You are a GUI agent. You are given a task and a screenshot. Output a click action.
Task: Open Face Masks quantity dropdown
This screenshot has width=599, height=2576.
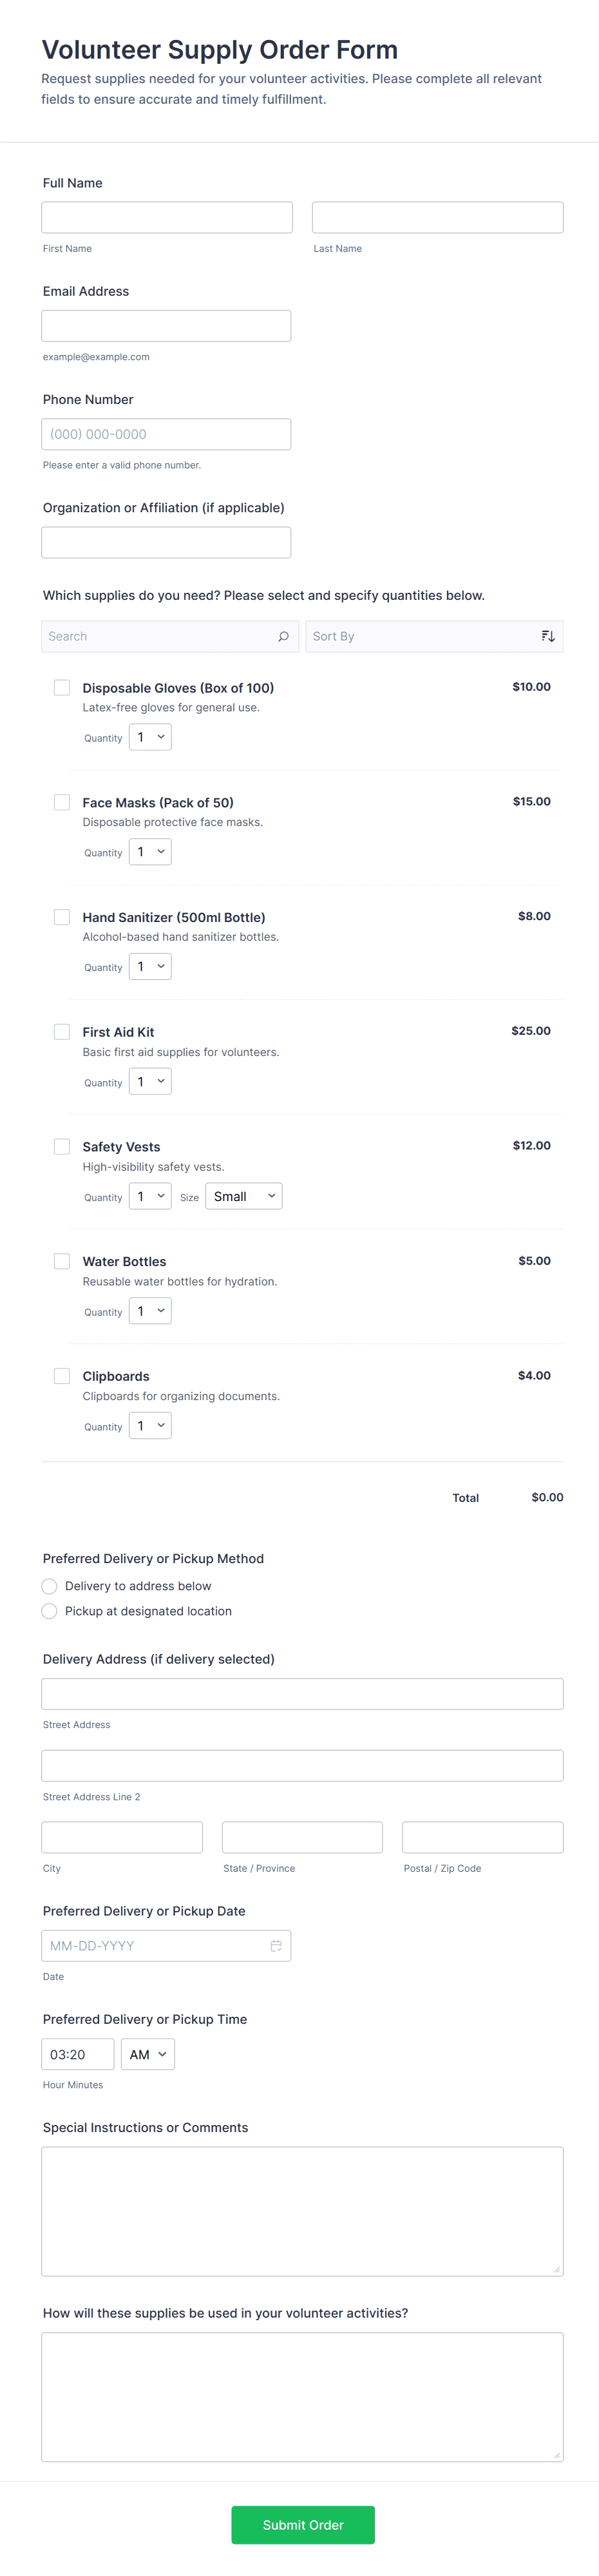(x=150, y=852)
